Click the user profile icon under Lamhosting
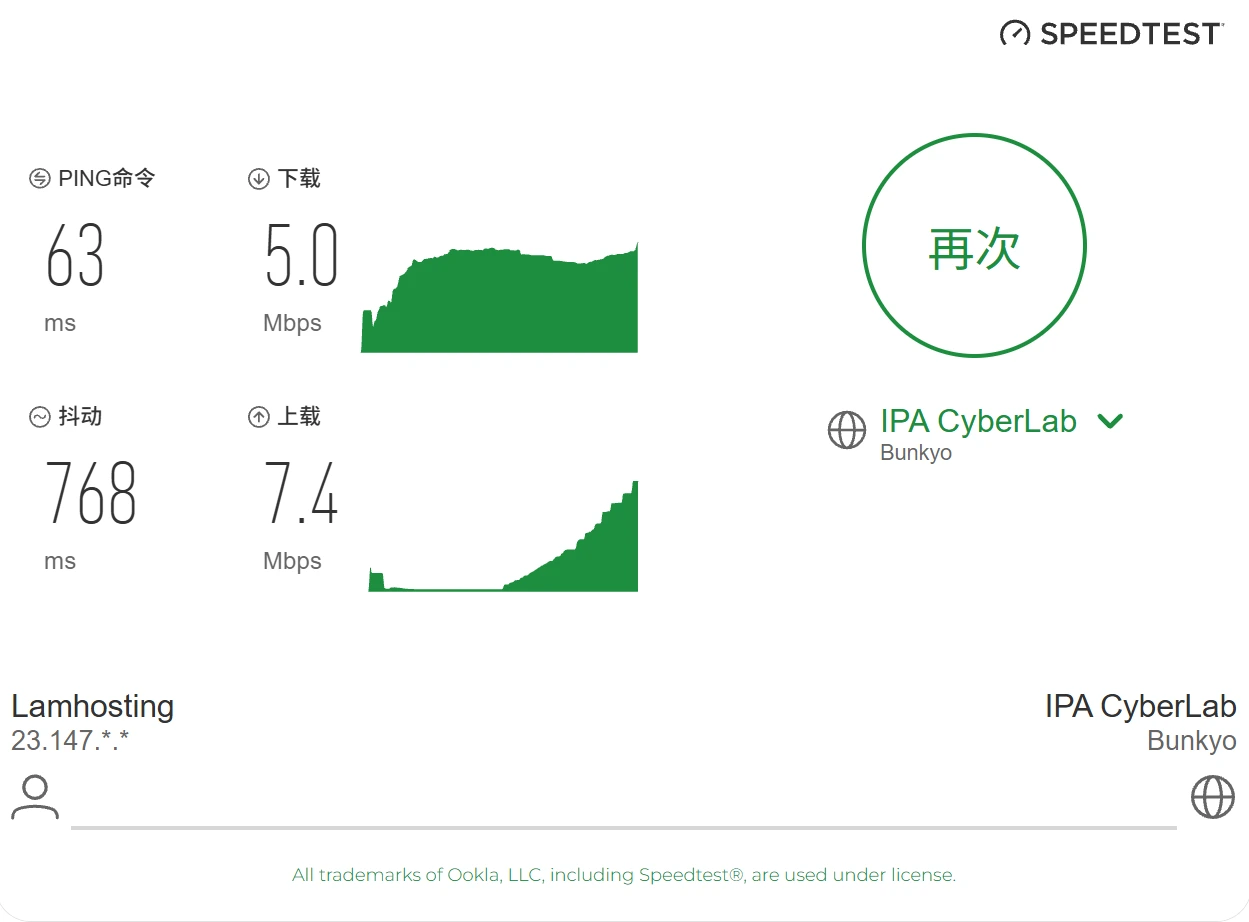This screenshot has height=922, width=1249. (35, 797)
